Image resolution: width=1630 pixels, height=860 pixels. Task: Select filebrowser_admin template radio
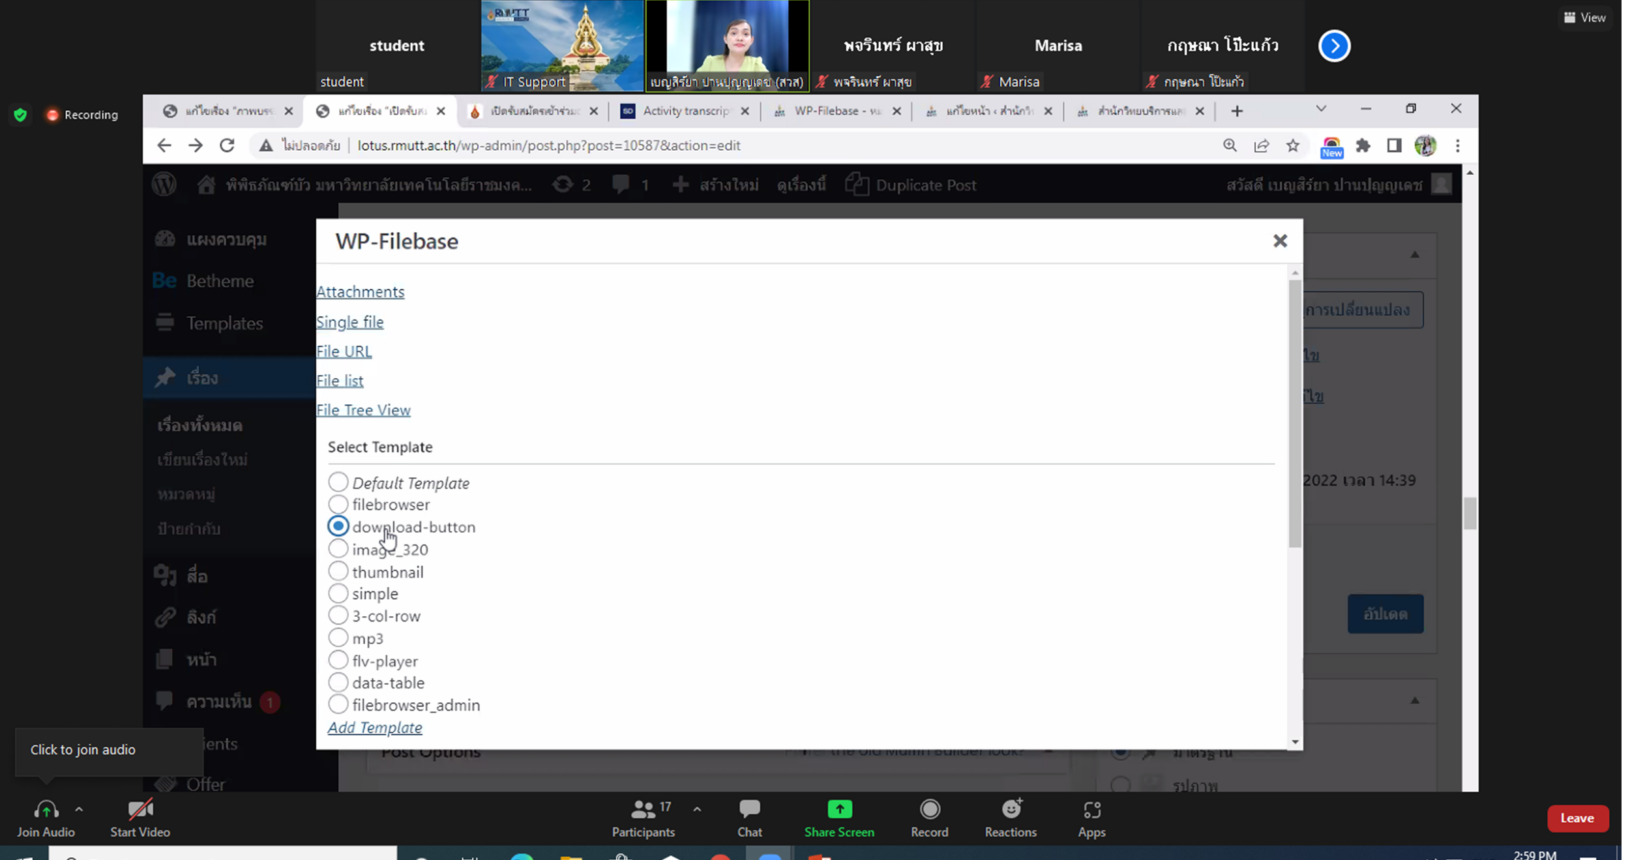tap(338, 704)
